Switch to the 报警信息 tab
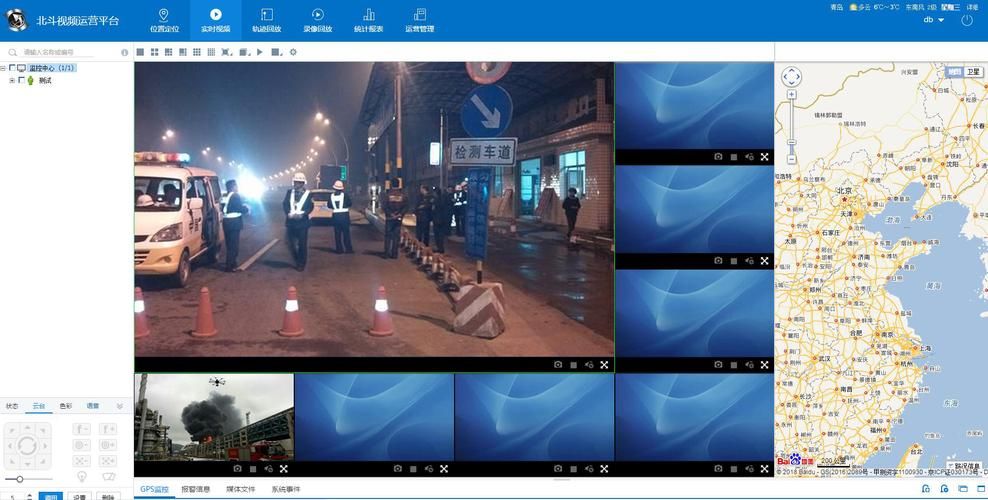The height and width of the screenshot is (500, 988). point(196,490)
